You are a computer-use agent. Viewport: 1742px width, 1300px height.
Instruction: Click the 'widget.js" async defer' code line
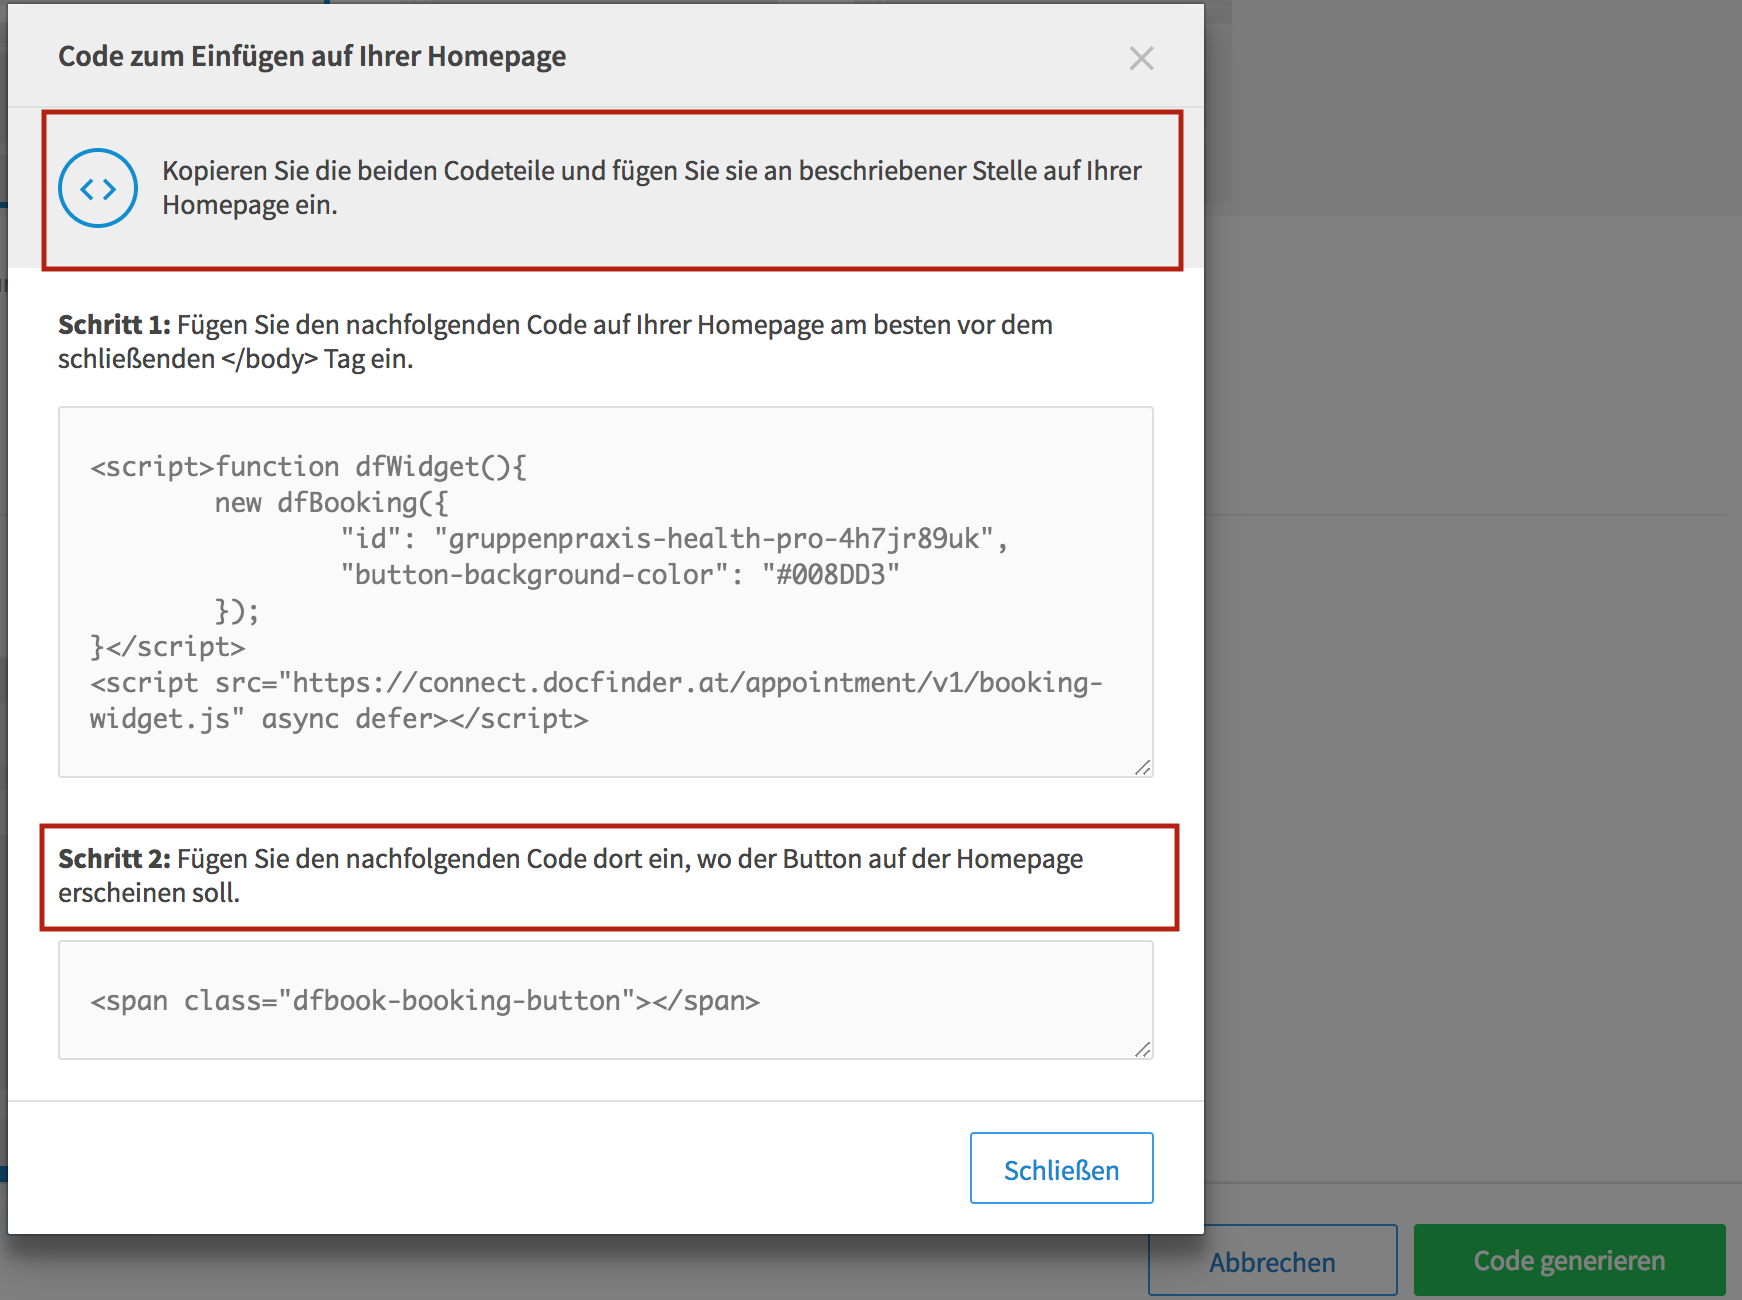tap(339, 719)
